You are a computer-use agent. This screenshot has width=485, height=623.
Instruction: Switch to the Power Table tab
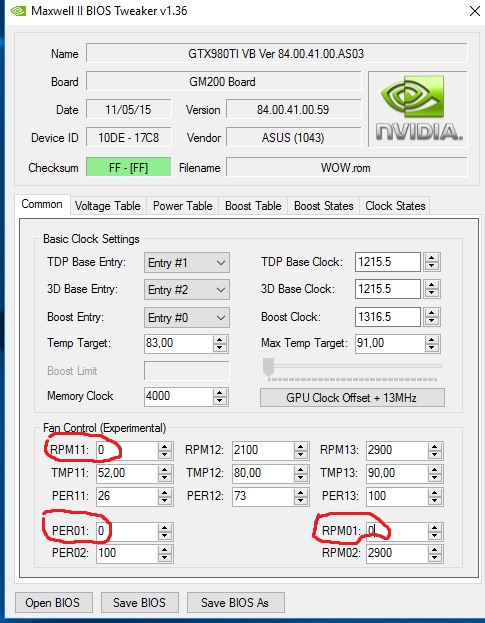182,206
